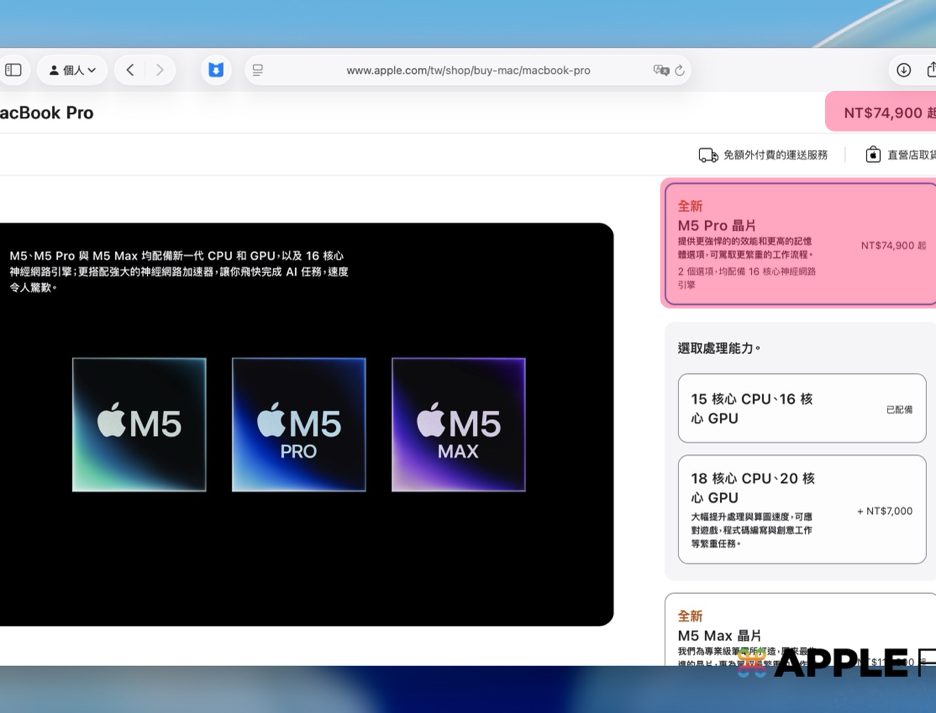Choose 18 核心 CPU、20 核心 GPU
936x713 pixels.
coord(801,509)
